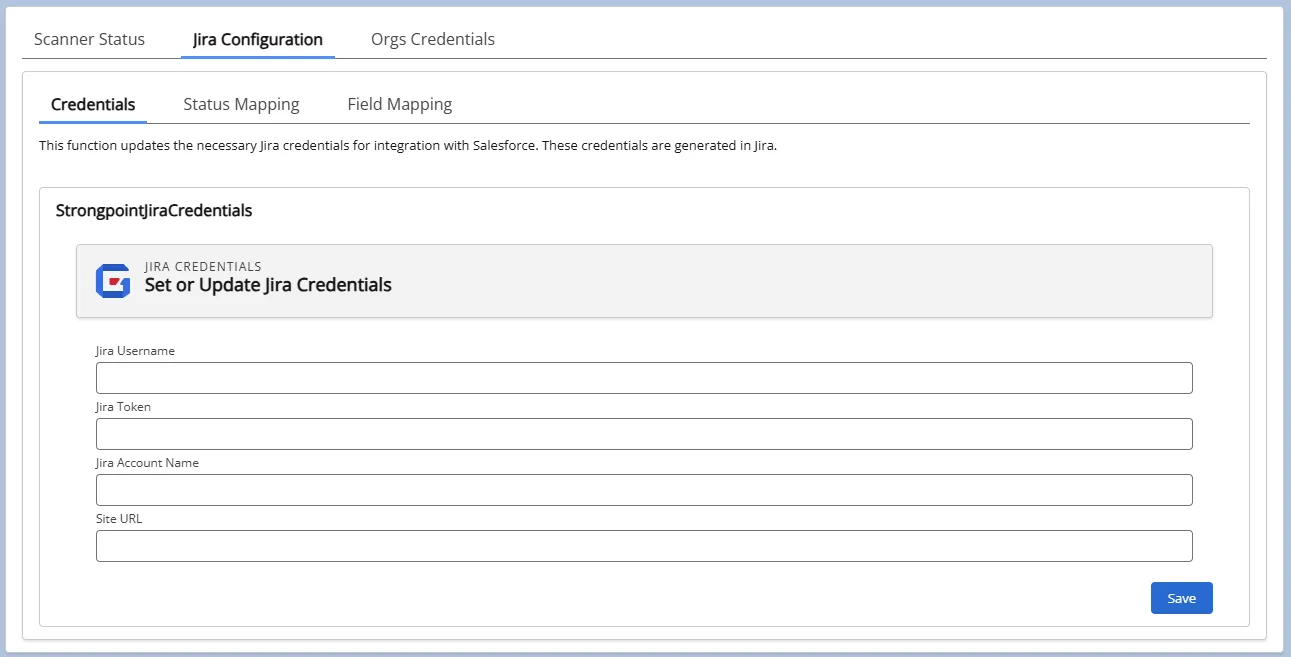Click into the Jira Token input field
The width and height of the screenshot is (1291, 657).
pyautogui.click(x=644, y=434)
